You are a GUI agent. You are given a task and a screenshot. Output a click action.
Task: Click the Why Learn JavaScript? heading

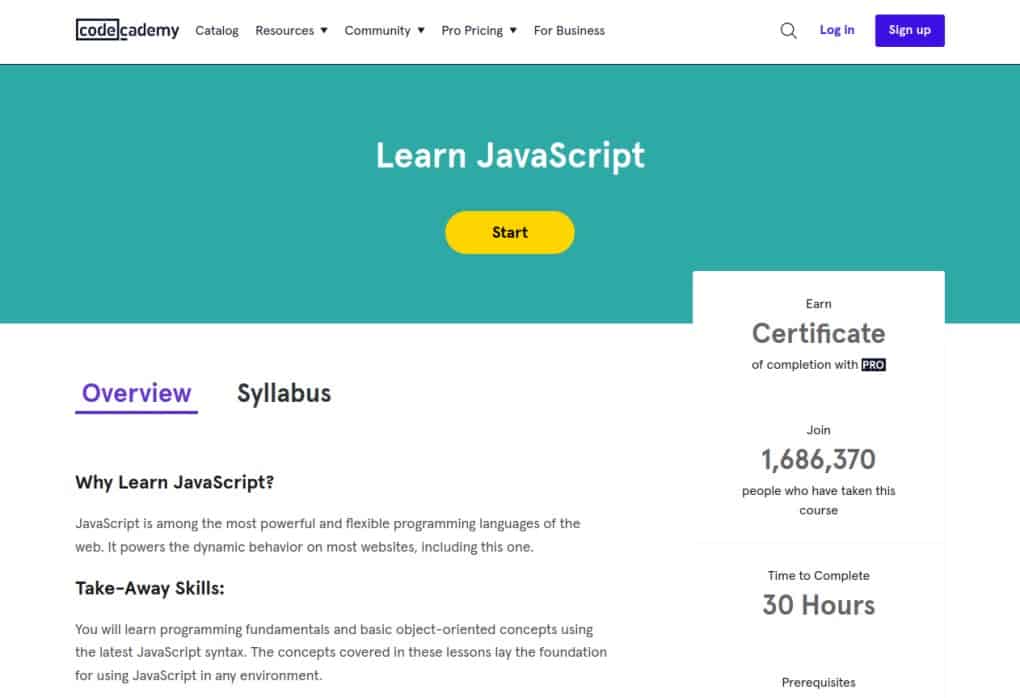coord(174,482)
